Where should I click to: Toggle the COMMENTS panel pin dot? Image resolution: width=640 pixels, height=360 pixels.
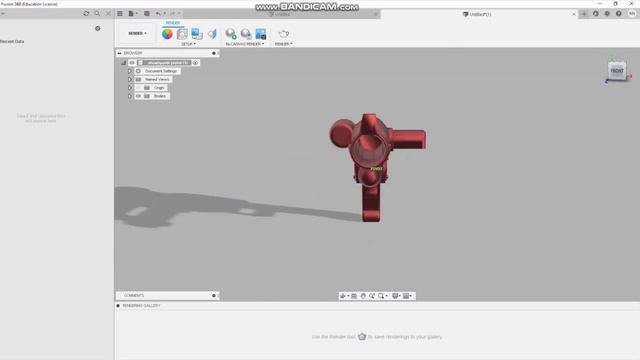pos(213,296)
